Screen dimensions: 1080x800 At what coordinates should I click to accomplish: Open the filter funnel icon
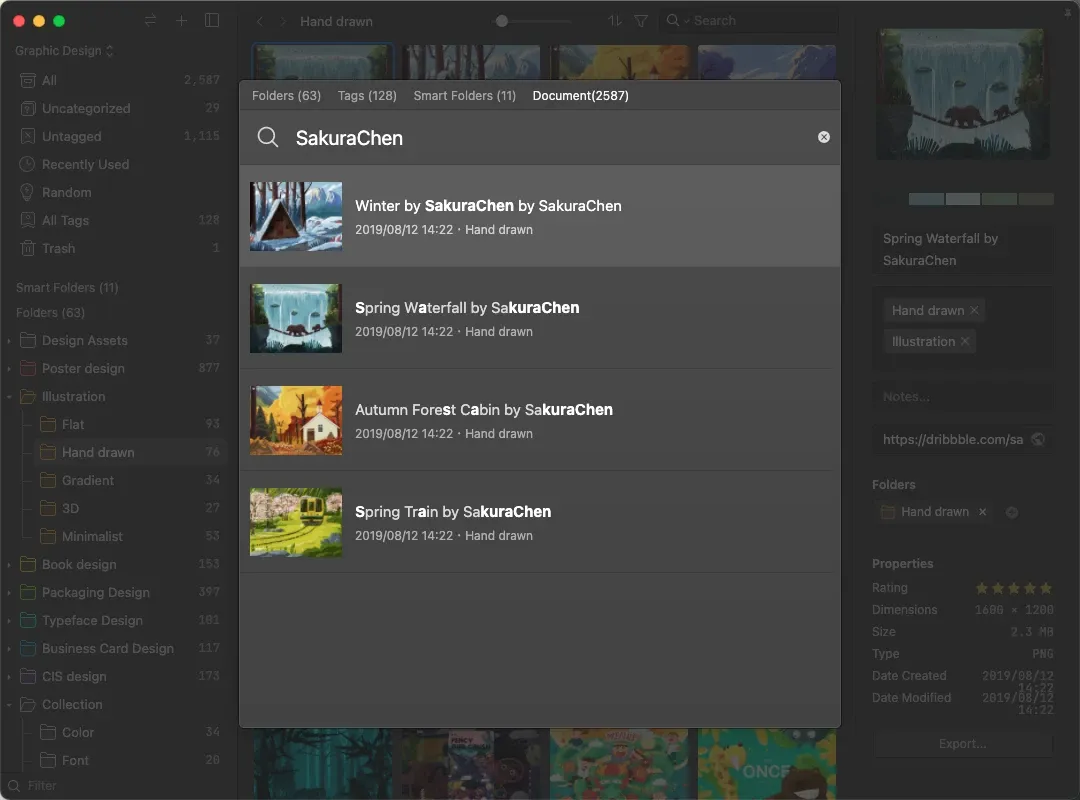point(641,21)
